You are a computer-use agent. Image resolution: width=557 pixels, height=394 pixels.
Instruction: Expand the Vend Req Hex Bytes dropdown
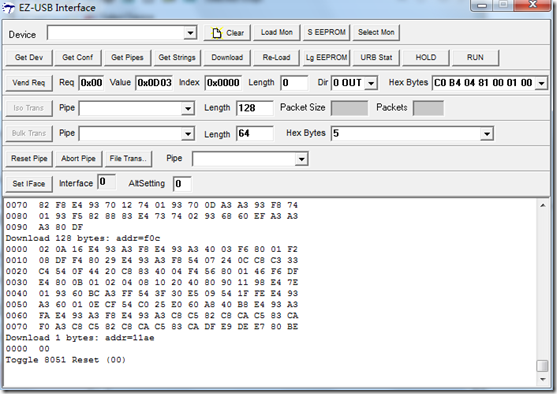(x=541, y=83)
